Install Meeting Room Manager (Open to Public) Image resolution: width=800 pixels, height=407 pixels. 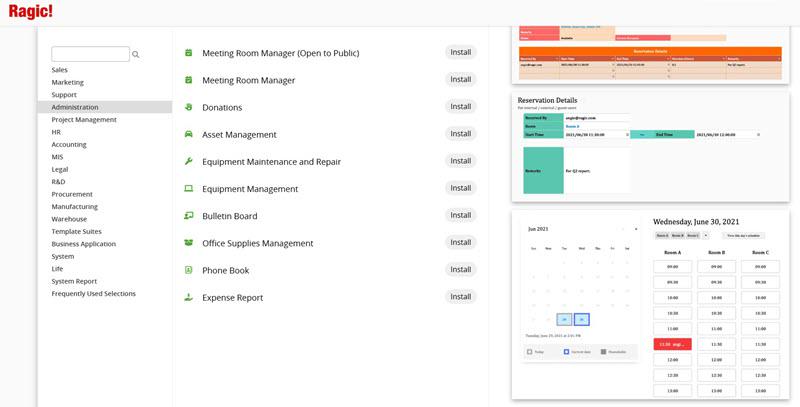coord(461,53)
